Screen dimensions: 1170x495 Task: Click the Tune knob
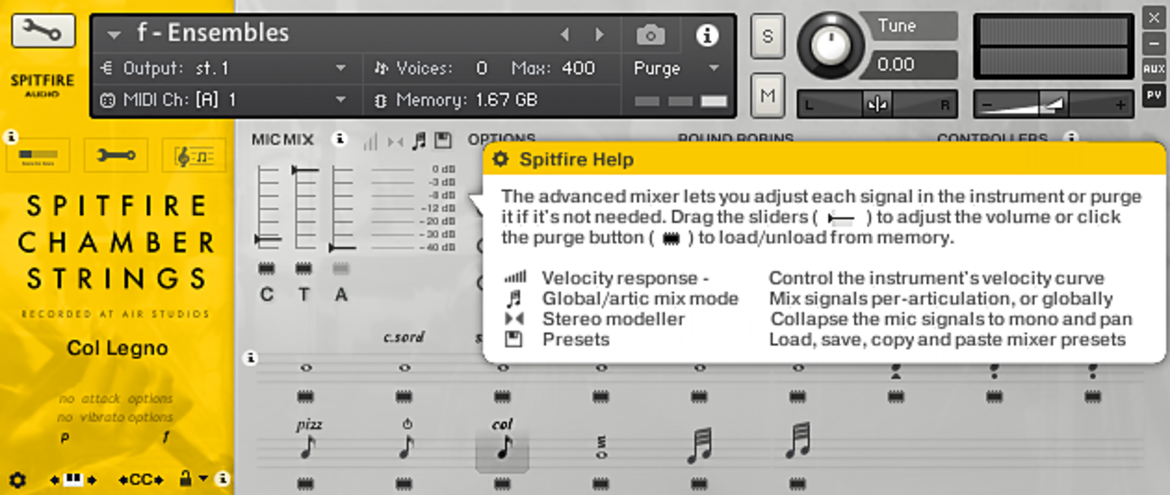(827, 46)
